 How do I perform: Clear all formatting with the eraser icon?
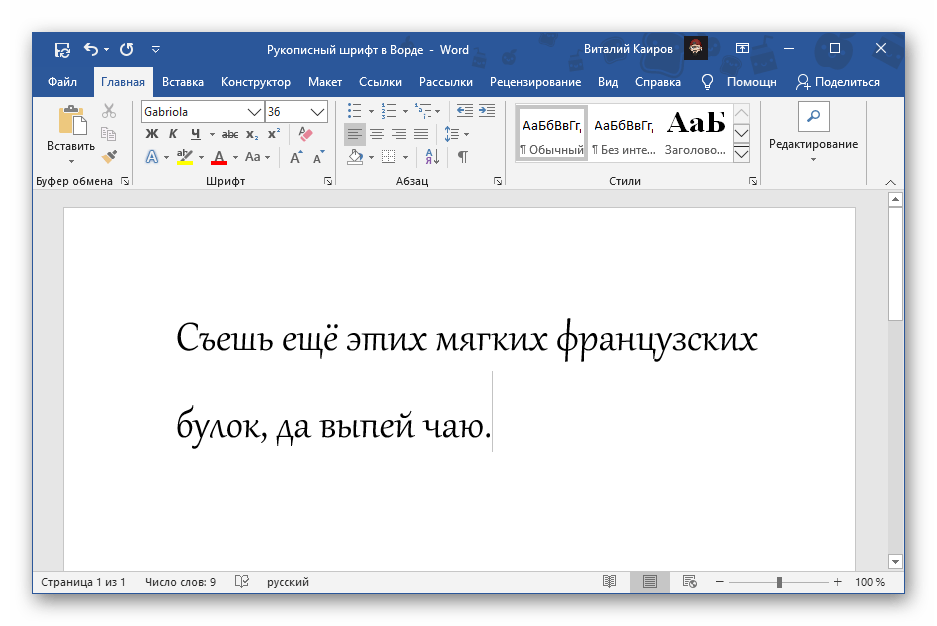click(306, 134)
